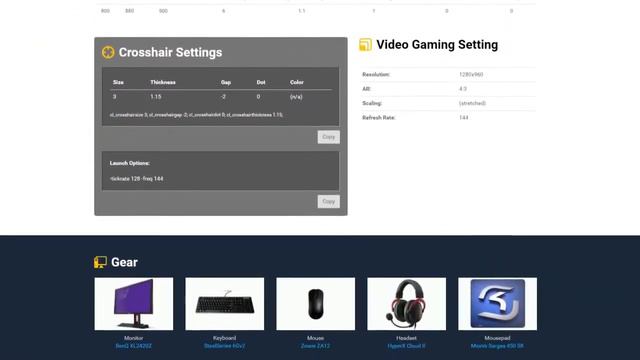The height and width of the screenshot is (360, 640).
Task: Click the "Size" column header
Action: click(118, 82)
